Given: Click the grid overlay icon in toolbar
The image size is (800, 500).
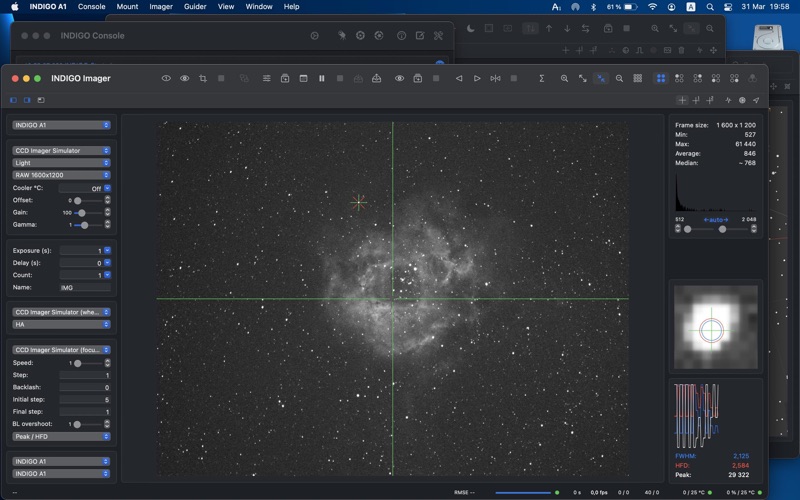Looking at the screenshot, I should [x=637, y=78].
